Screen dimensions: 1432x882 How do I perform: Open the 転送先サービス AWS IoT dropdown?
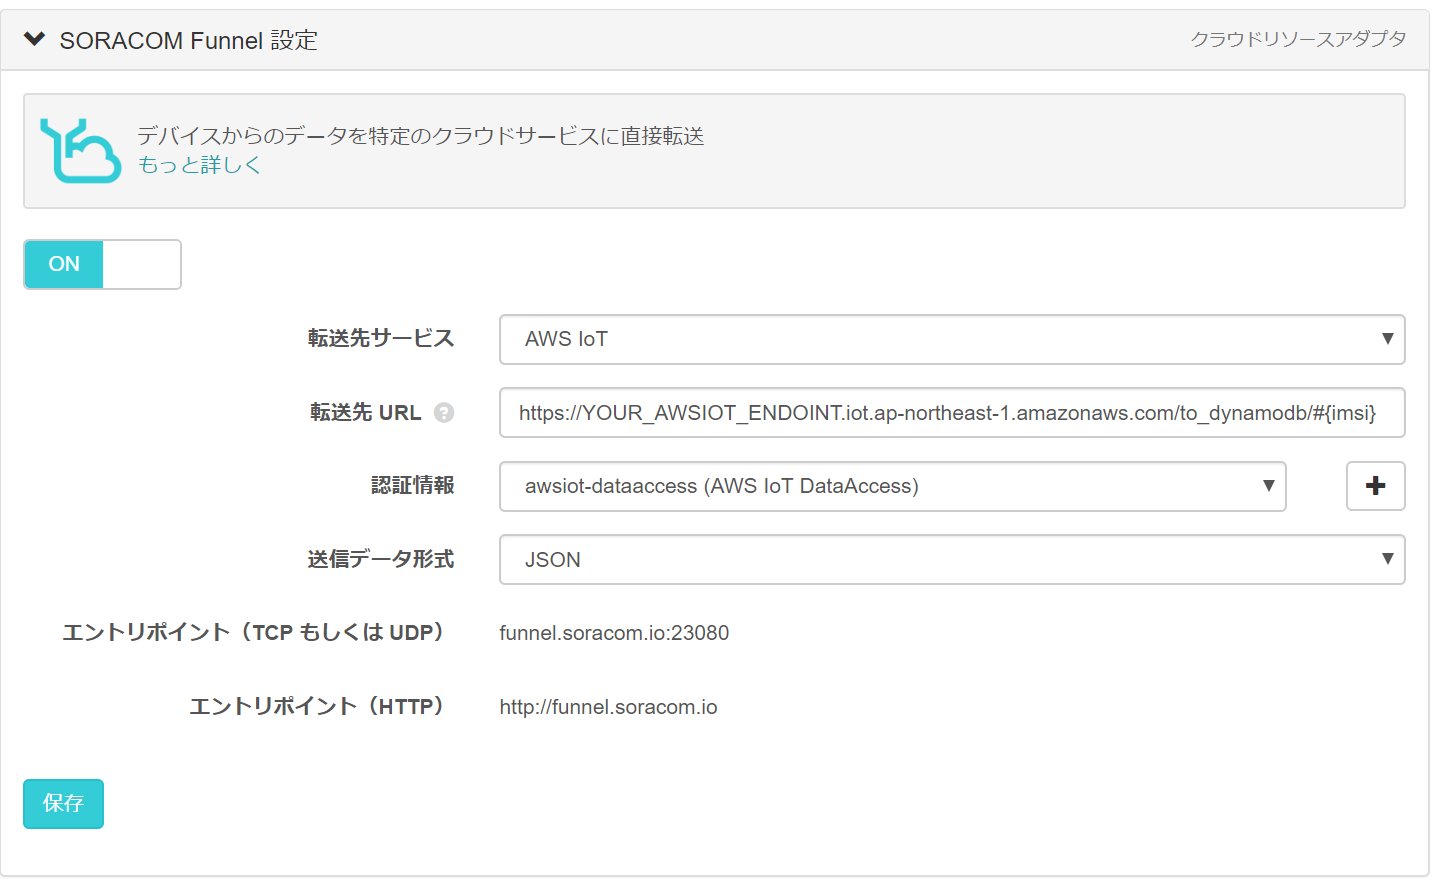pyautogui.click(x=952, y=339)
